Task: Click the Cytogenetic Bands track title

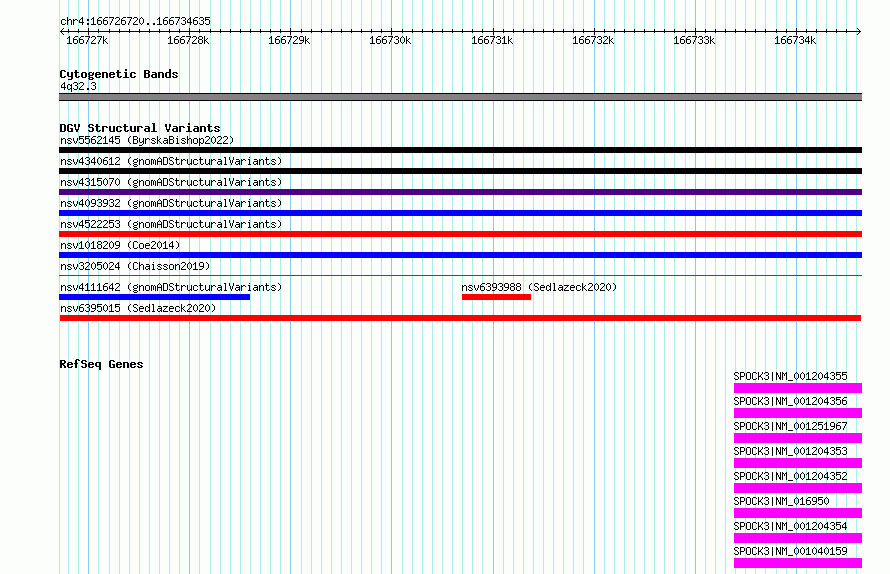Action: click(119, 74)
